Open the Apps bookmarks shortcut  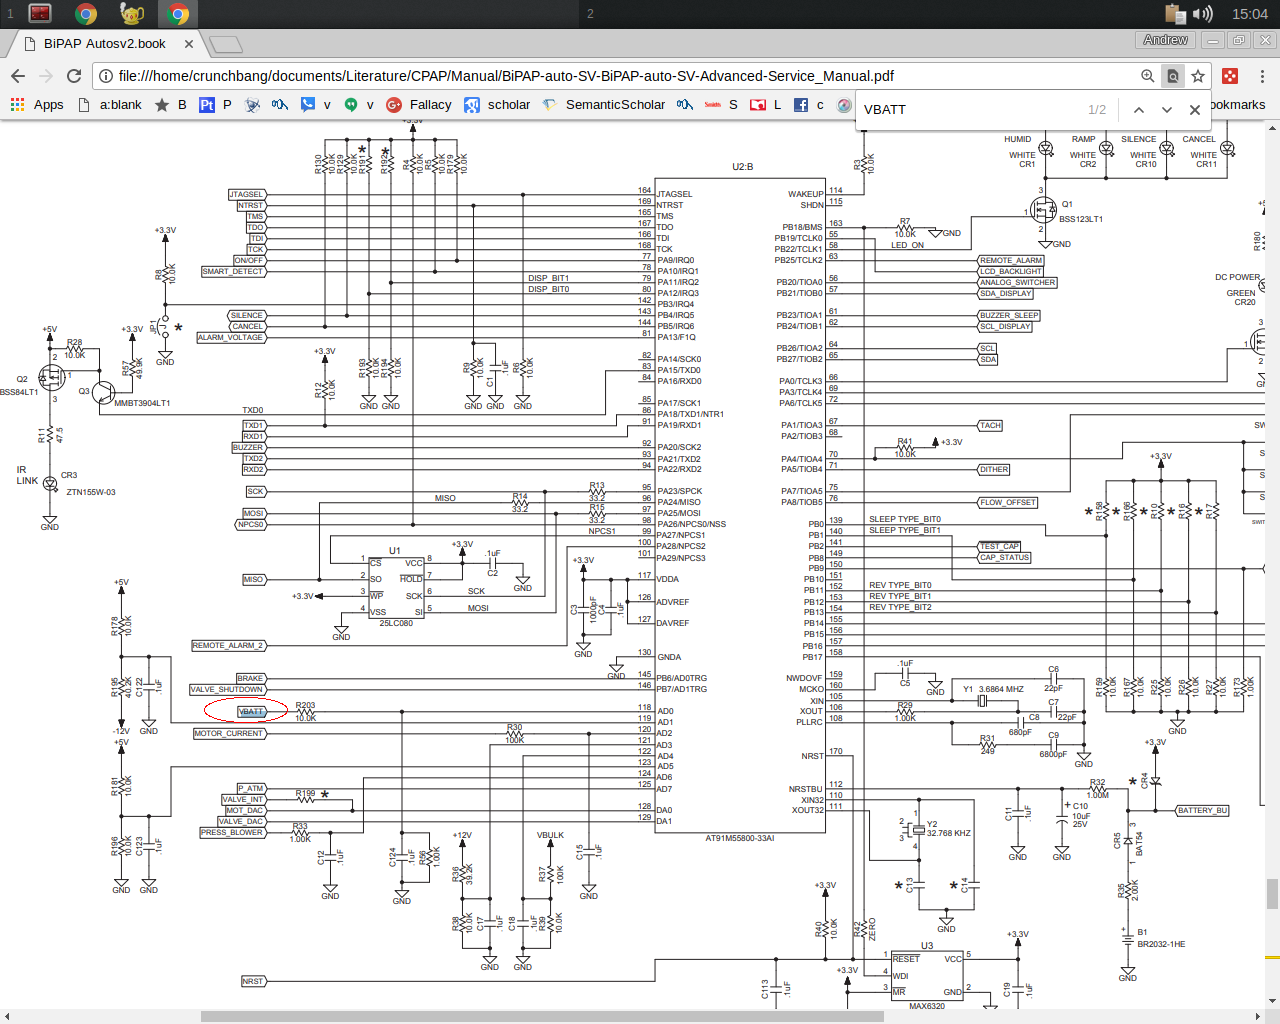[37, 105]
